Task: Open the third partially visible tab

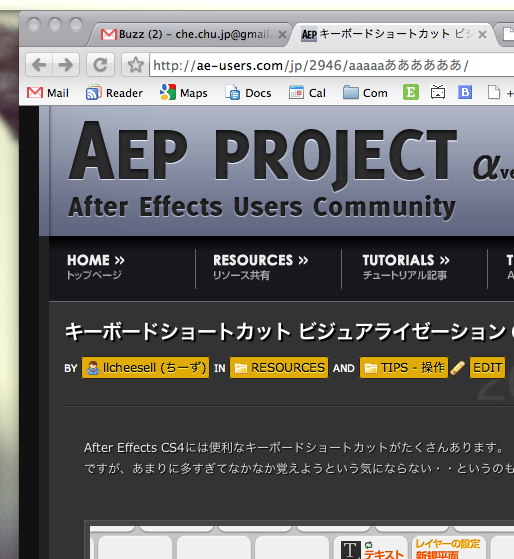Action: 507,35
